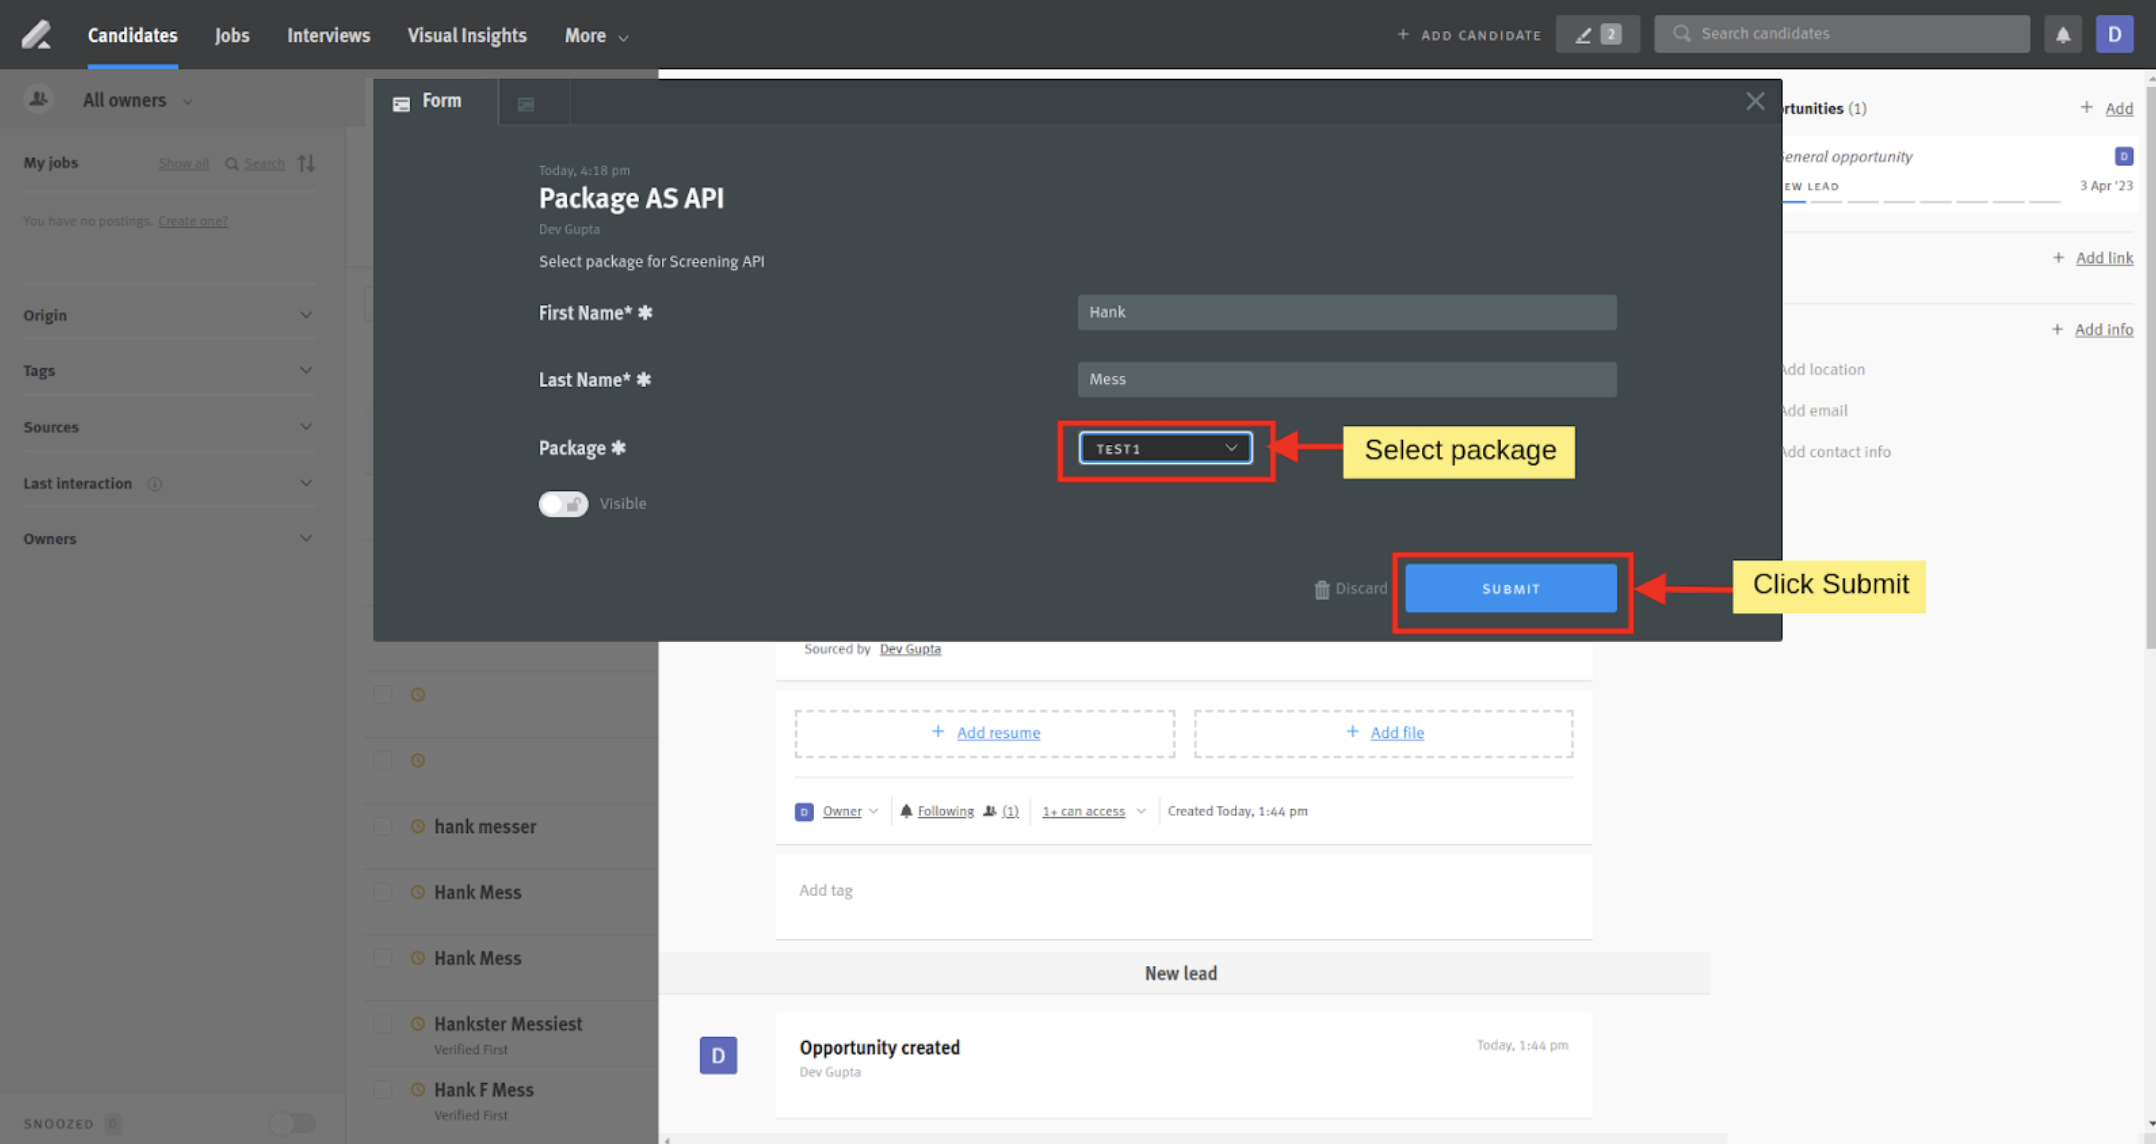Click the Submit button
This screenshot has height=1144, width=2156.
click(1511, 589)
